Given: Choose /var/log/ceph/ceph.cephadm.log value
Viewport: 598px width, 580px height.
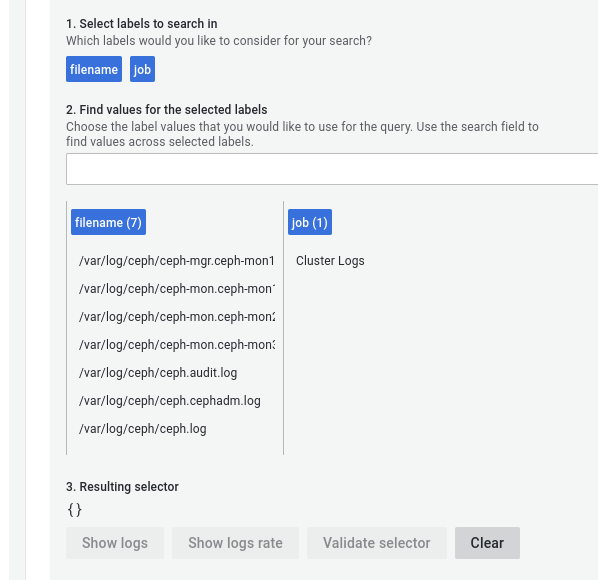Looking at the screenshot, I should 170,401.
